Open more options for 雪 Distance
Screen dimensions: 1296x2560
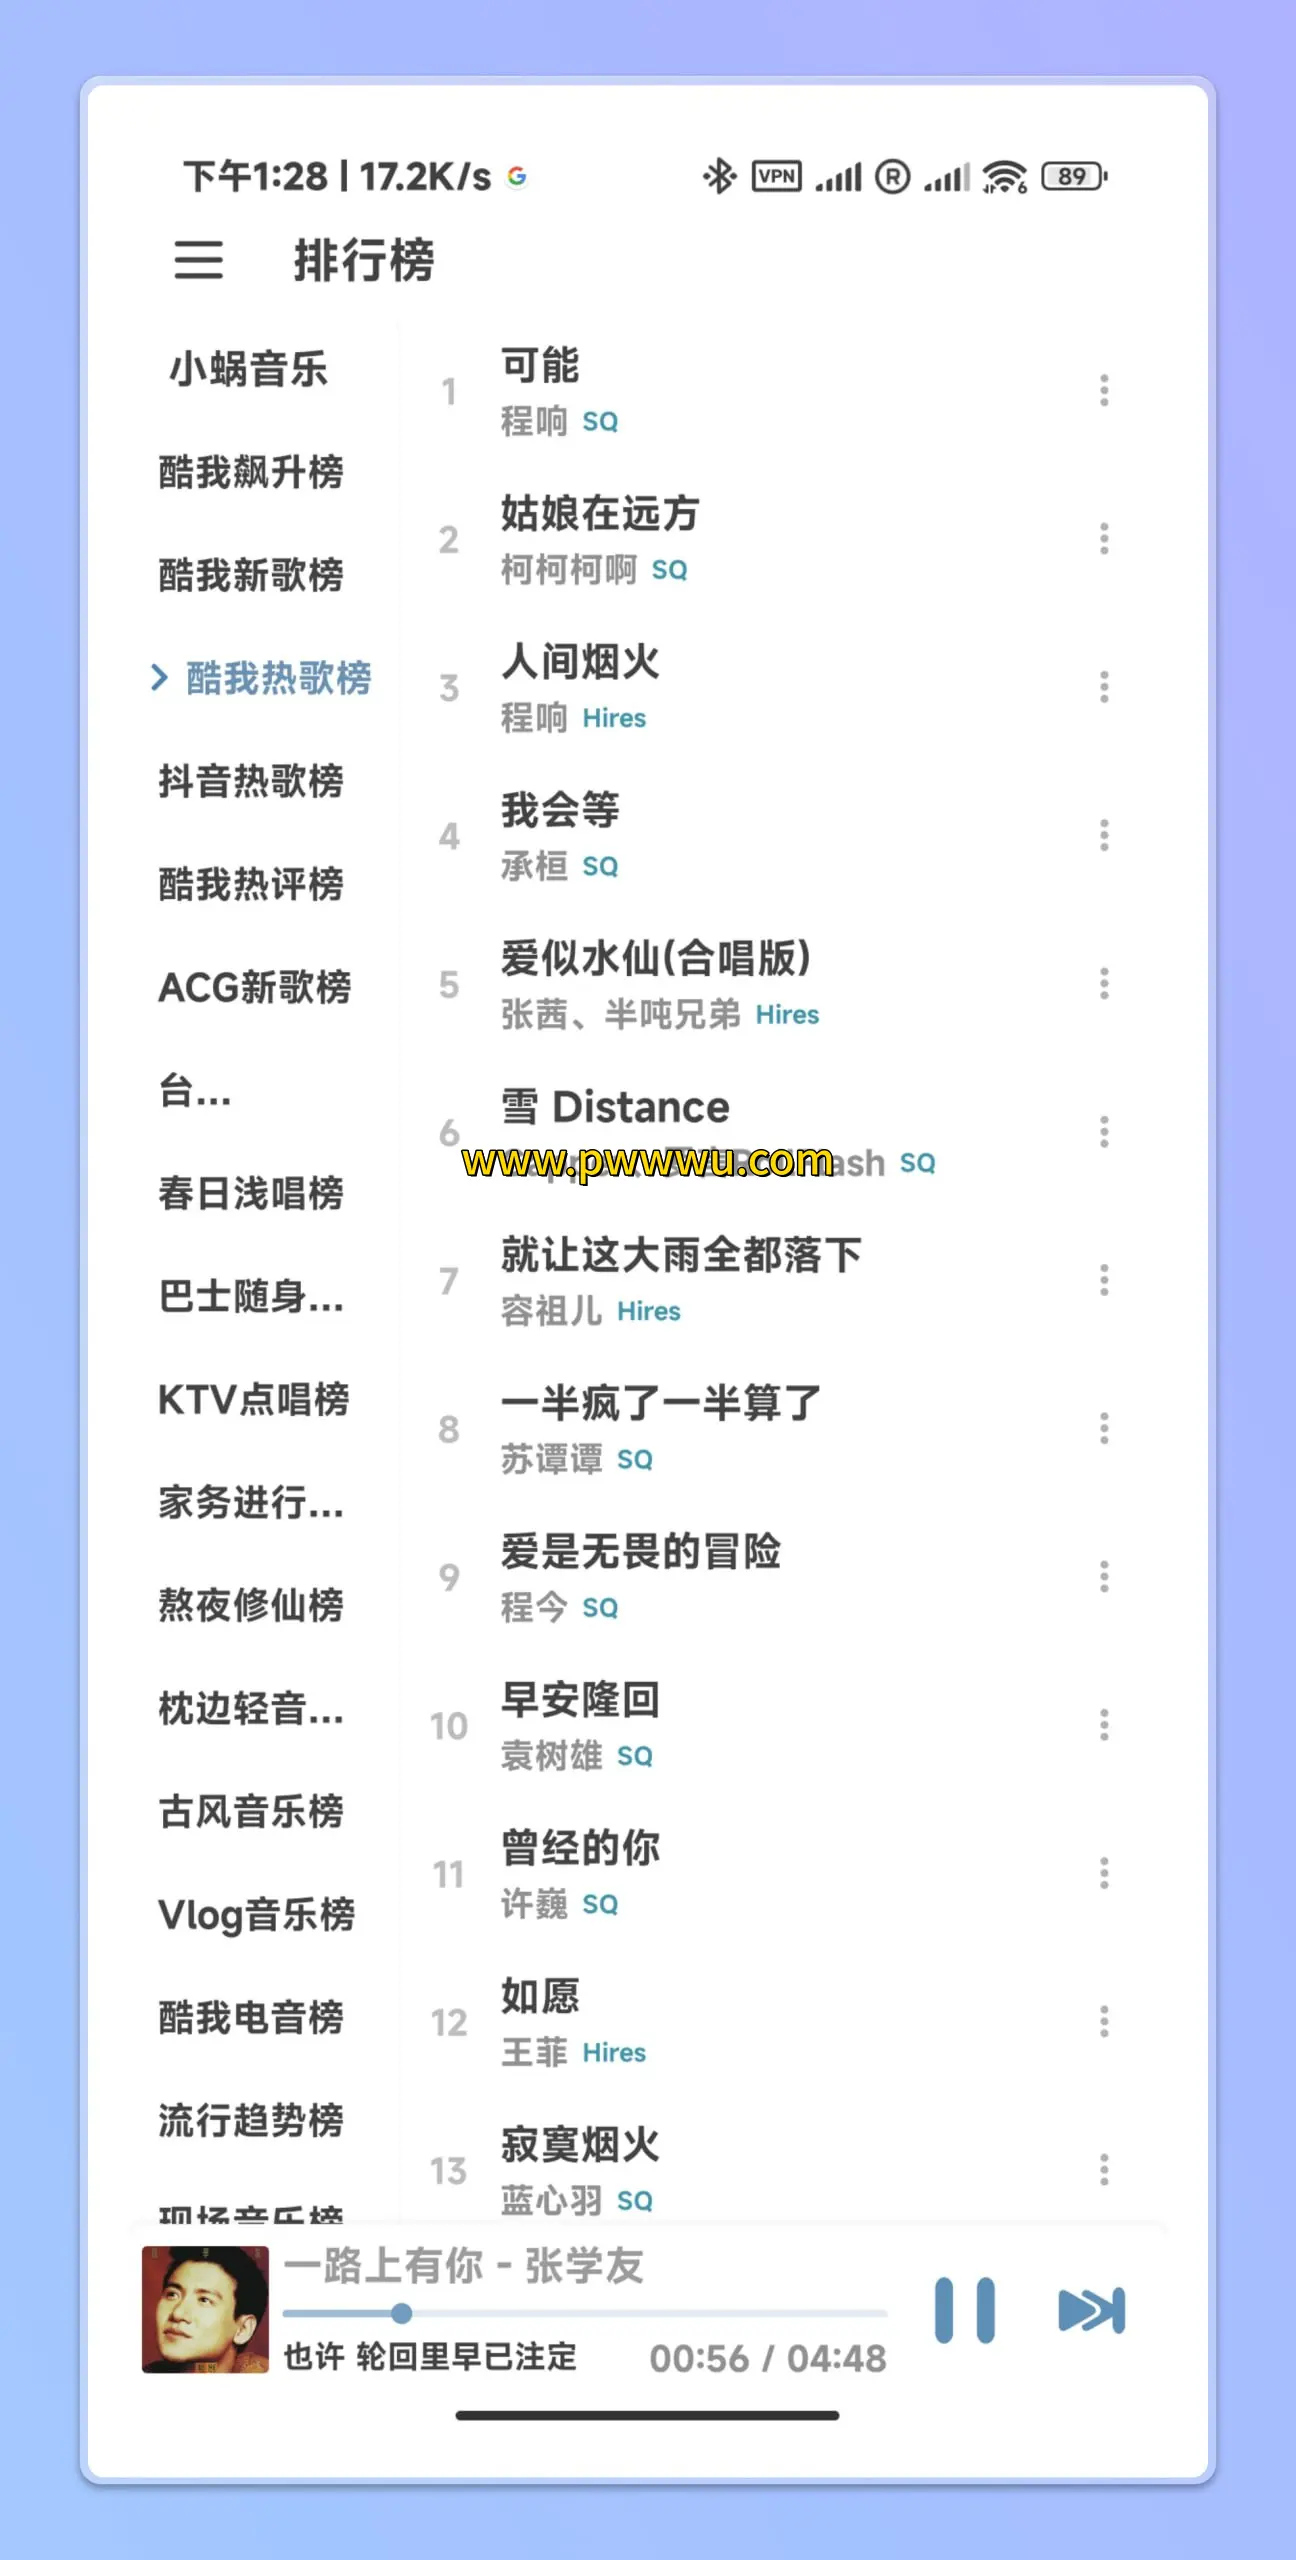point(1104,1132)
